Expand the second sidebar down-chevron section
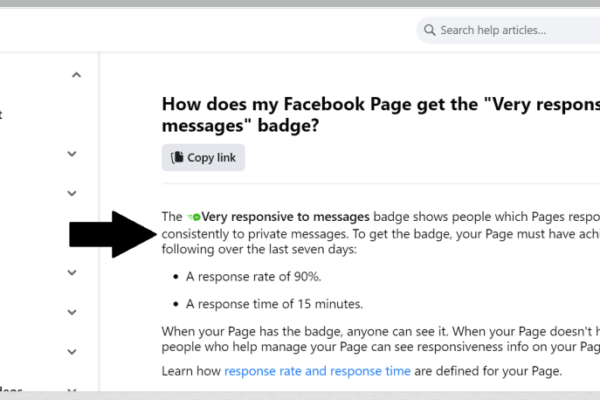This screenshot has width=600, height=400. (72, 194)
